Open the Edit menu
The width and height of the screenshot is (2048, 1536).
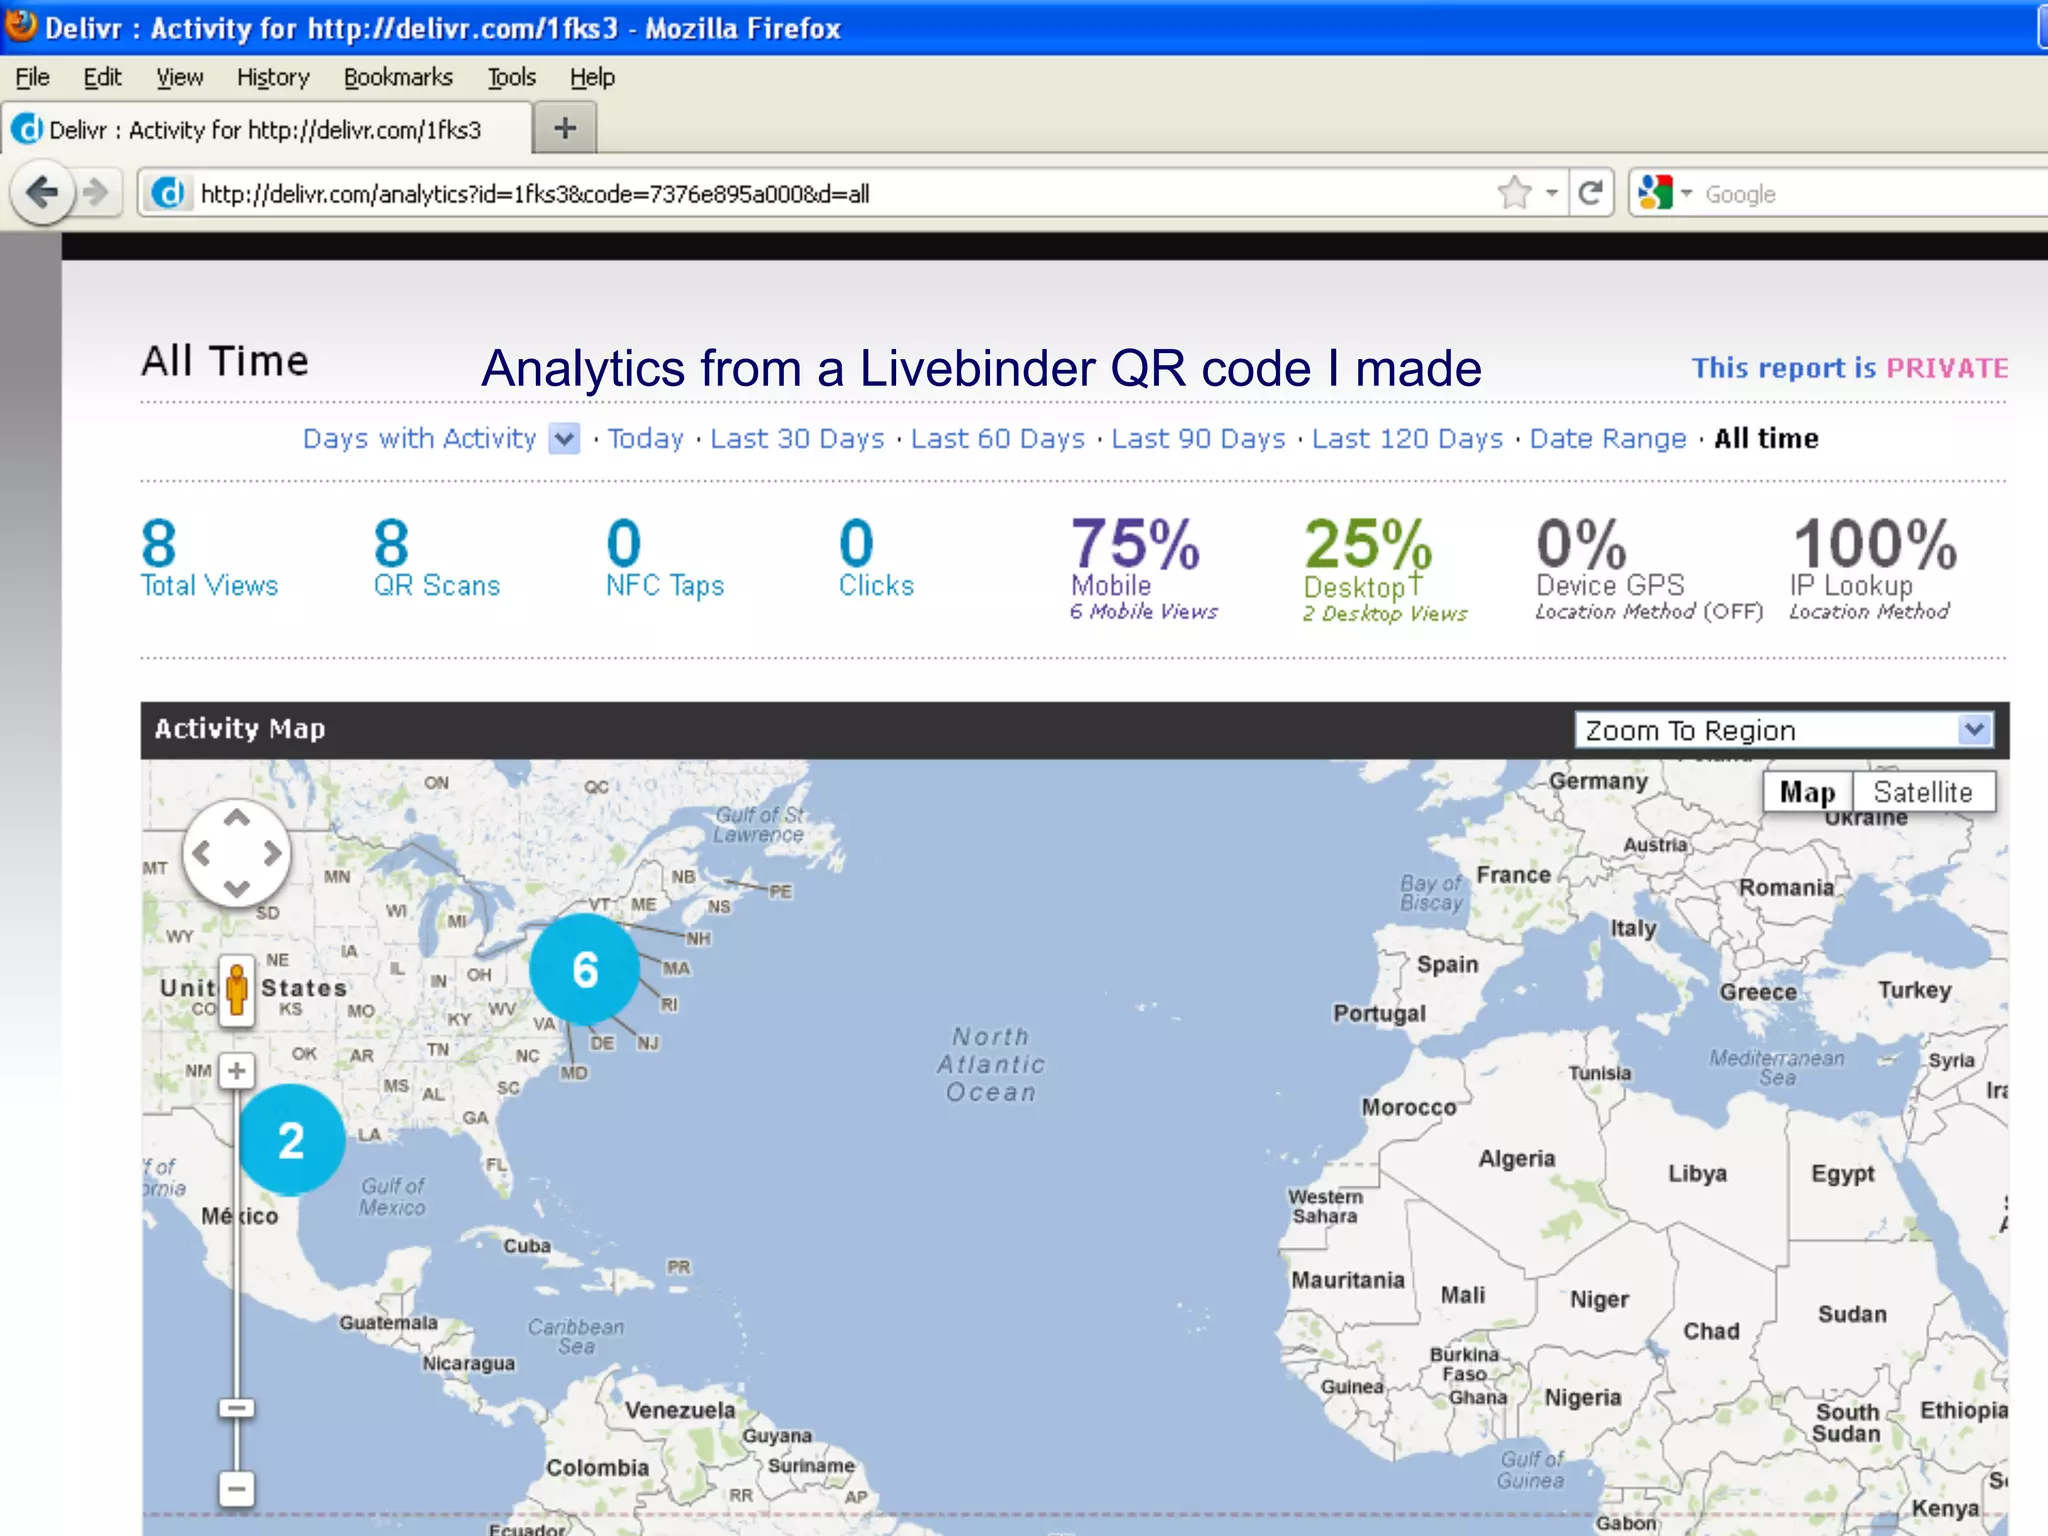click(102, 77)
